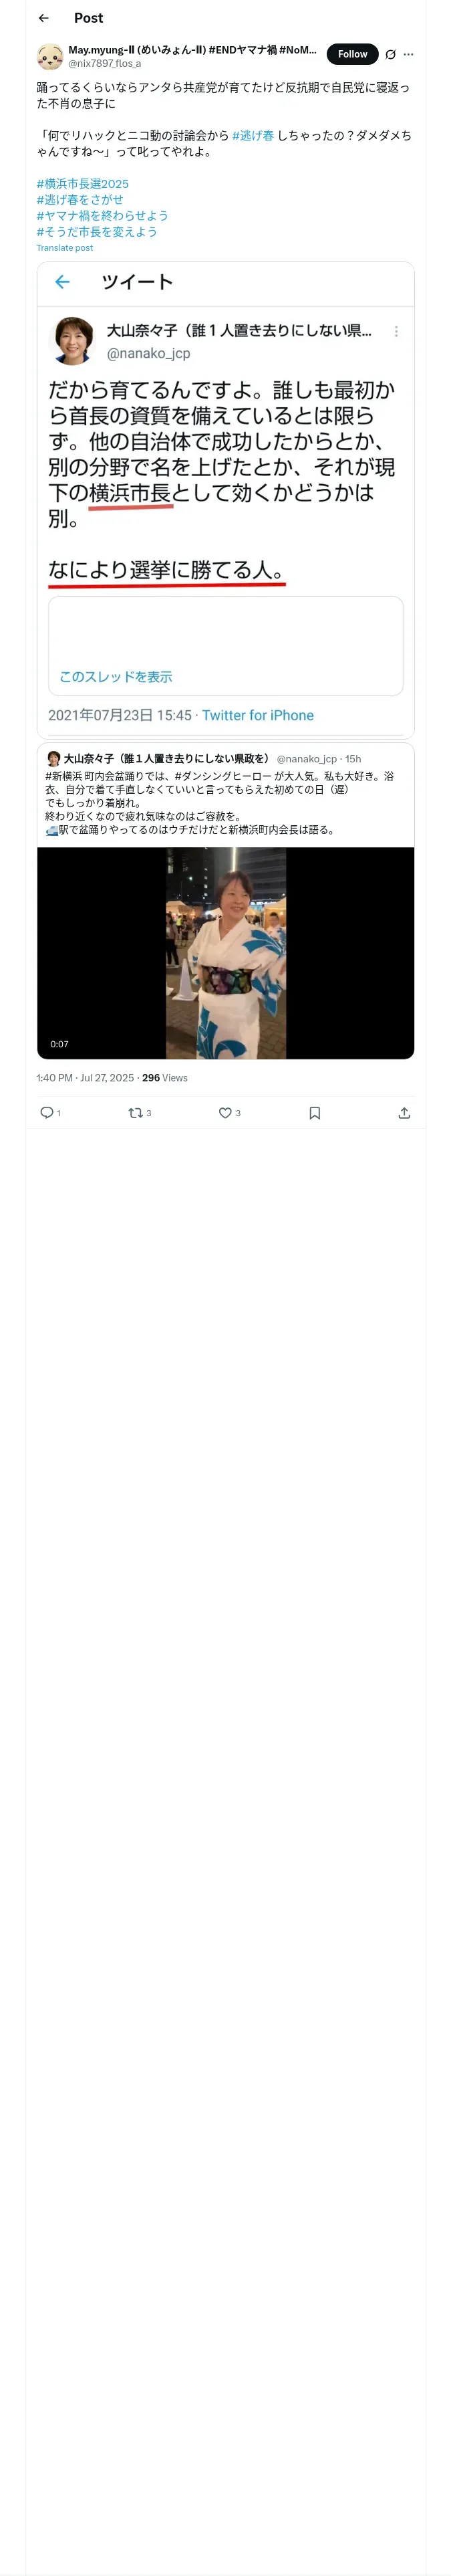Open the post author's profile avatar
This screenshot has height=2576, width=451.
click(x=50, y=56)
